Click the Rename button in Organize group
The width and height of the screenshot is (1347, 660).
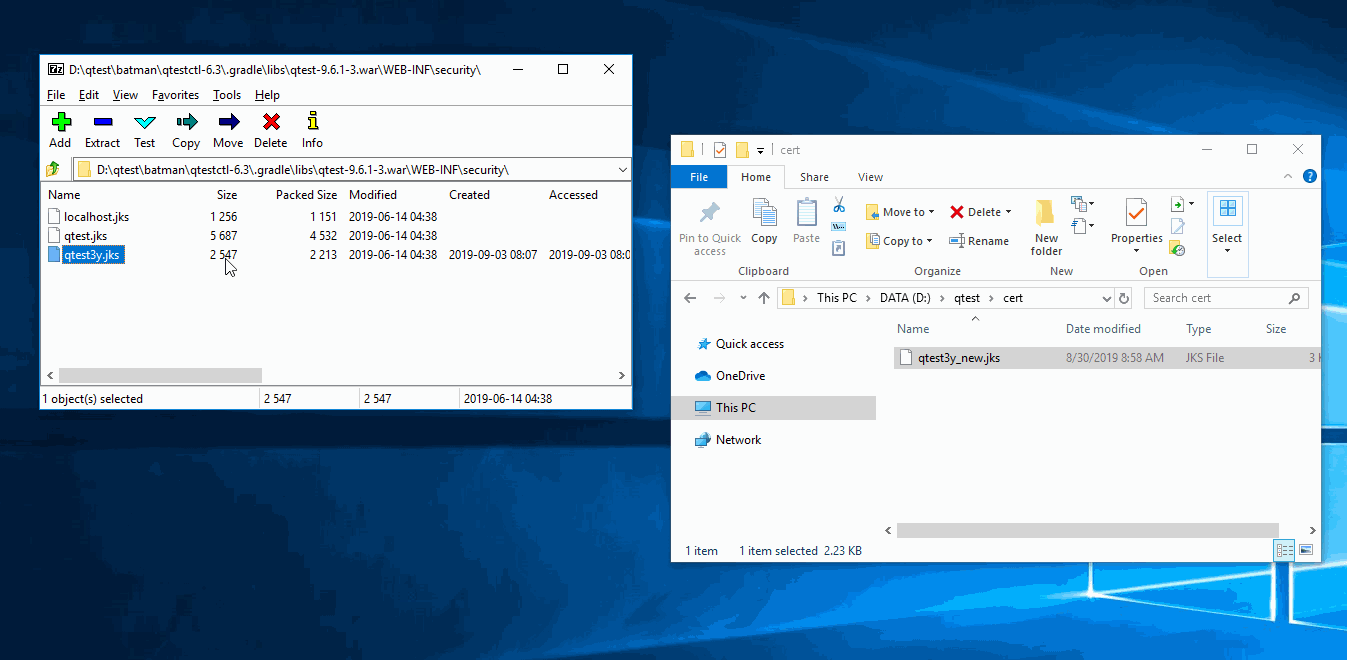(x=978, y=241)
